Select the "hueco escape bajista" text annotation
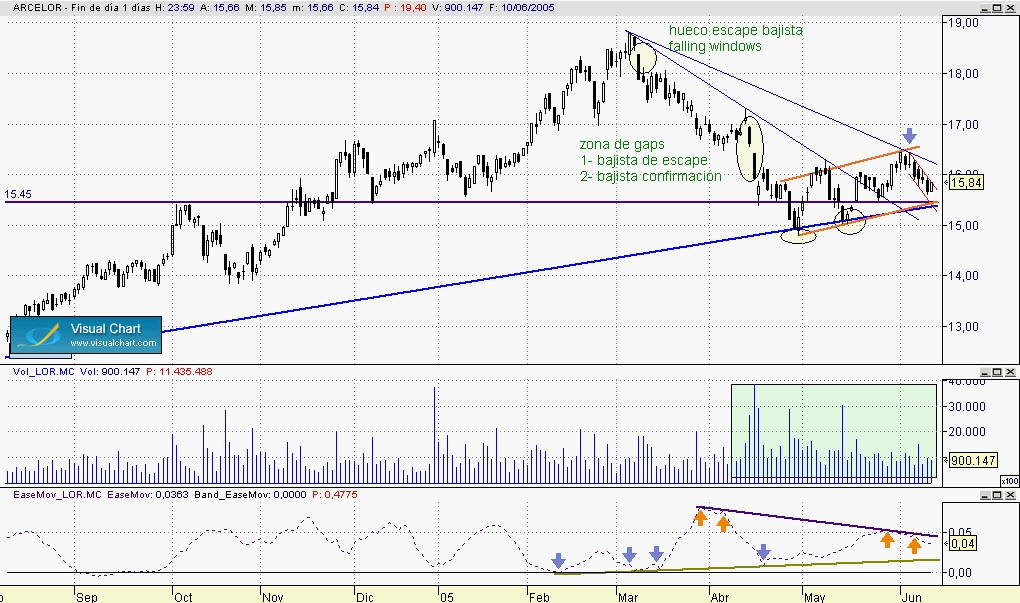 (x=735, y=30)
